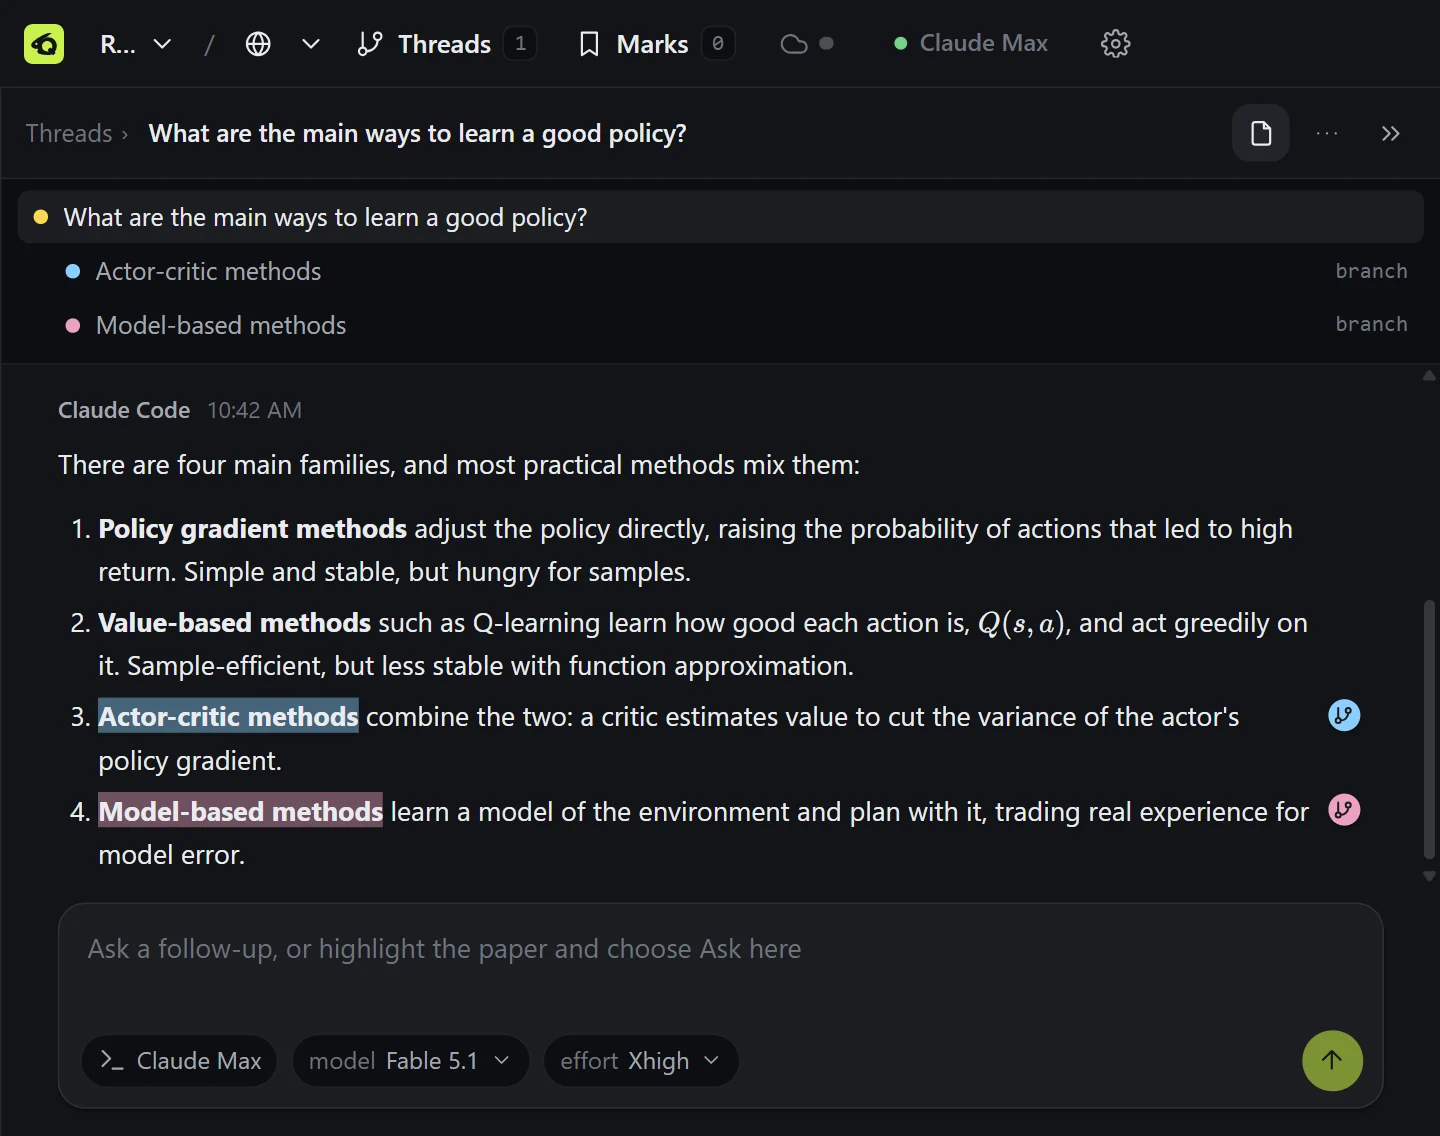Click the Claude Max connection status

pyautogui.click(x=971, y=43)
